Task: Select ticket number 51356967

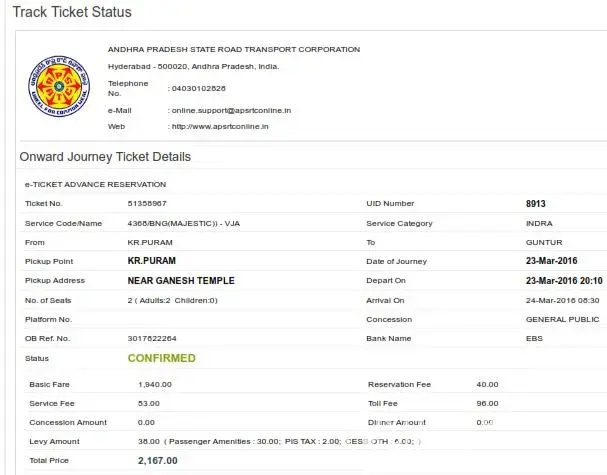Action: point(148,204)
